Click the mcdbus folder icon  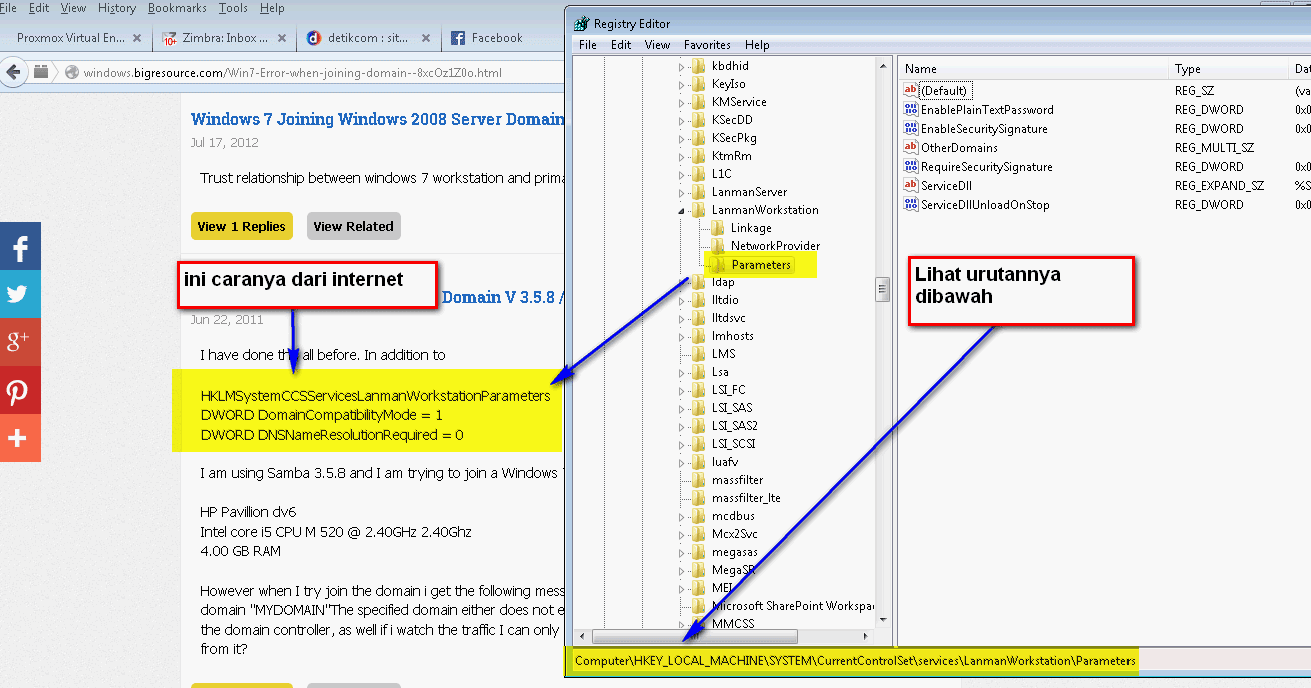click(x=698, y=516)
